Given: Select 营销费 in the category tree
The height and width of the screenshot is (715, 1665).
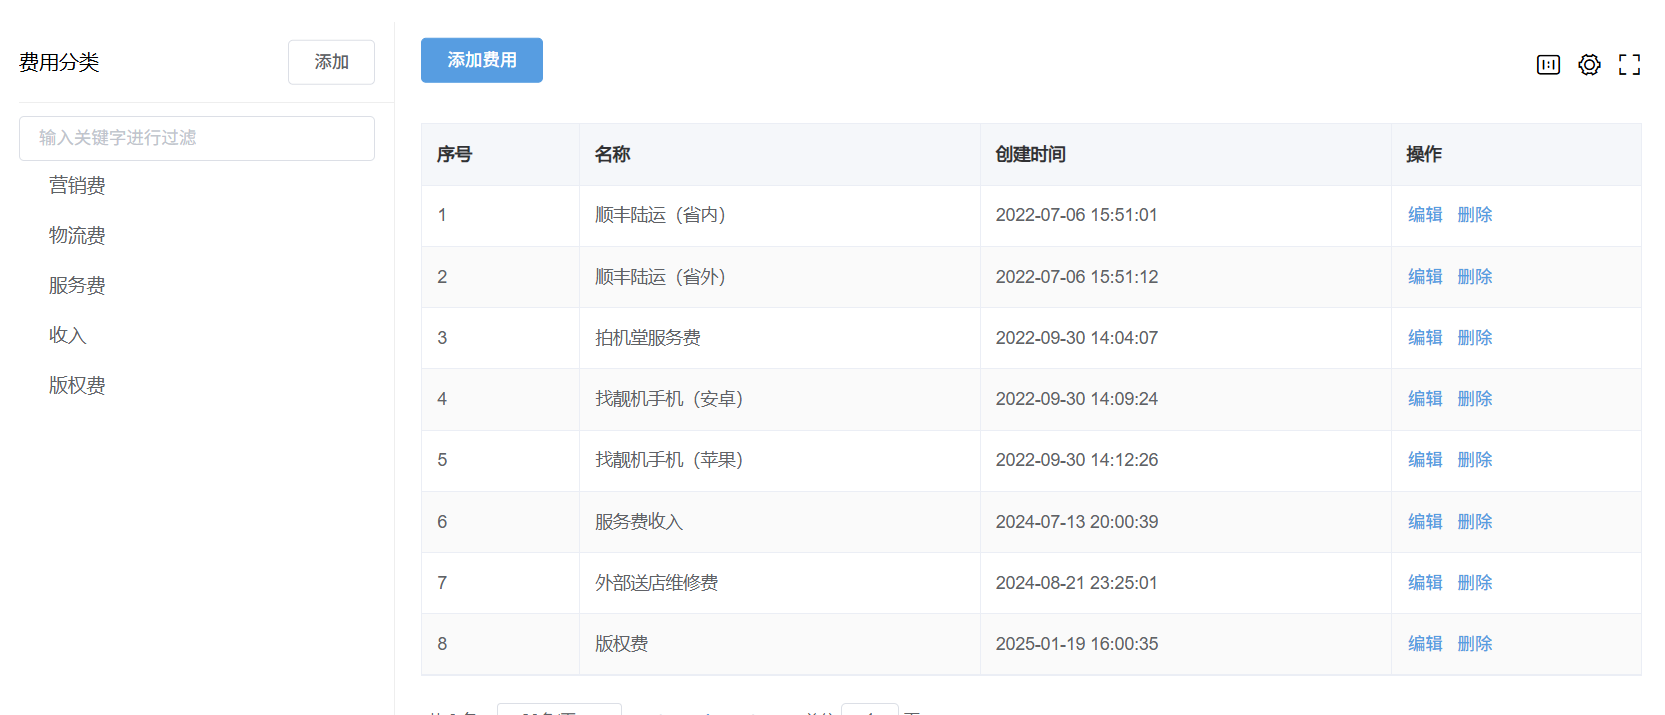Looking at the screenshot, I should point(77,185).
